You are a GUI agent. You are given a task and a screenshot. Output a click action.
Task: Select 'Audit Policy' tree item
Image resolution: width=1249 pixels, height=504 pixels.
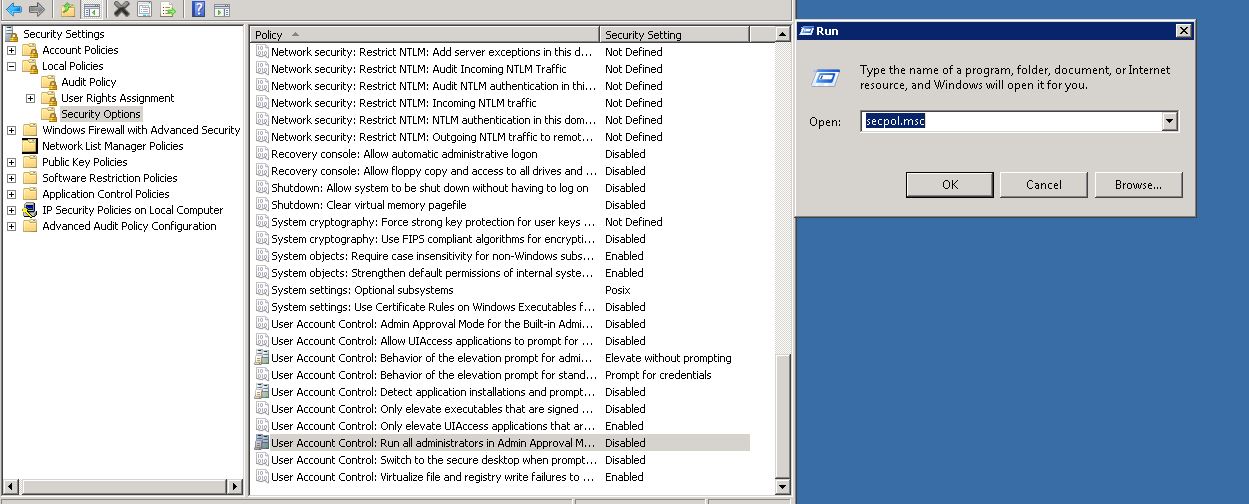tap(89, 82)
